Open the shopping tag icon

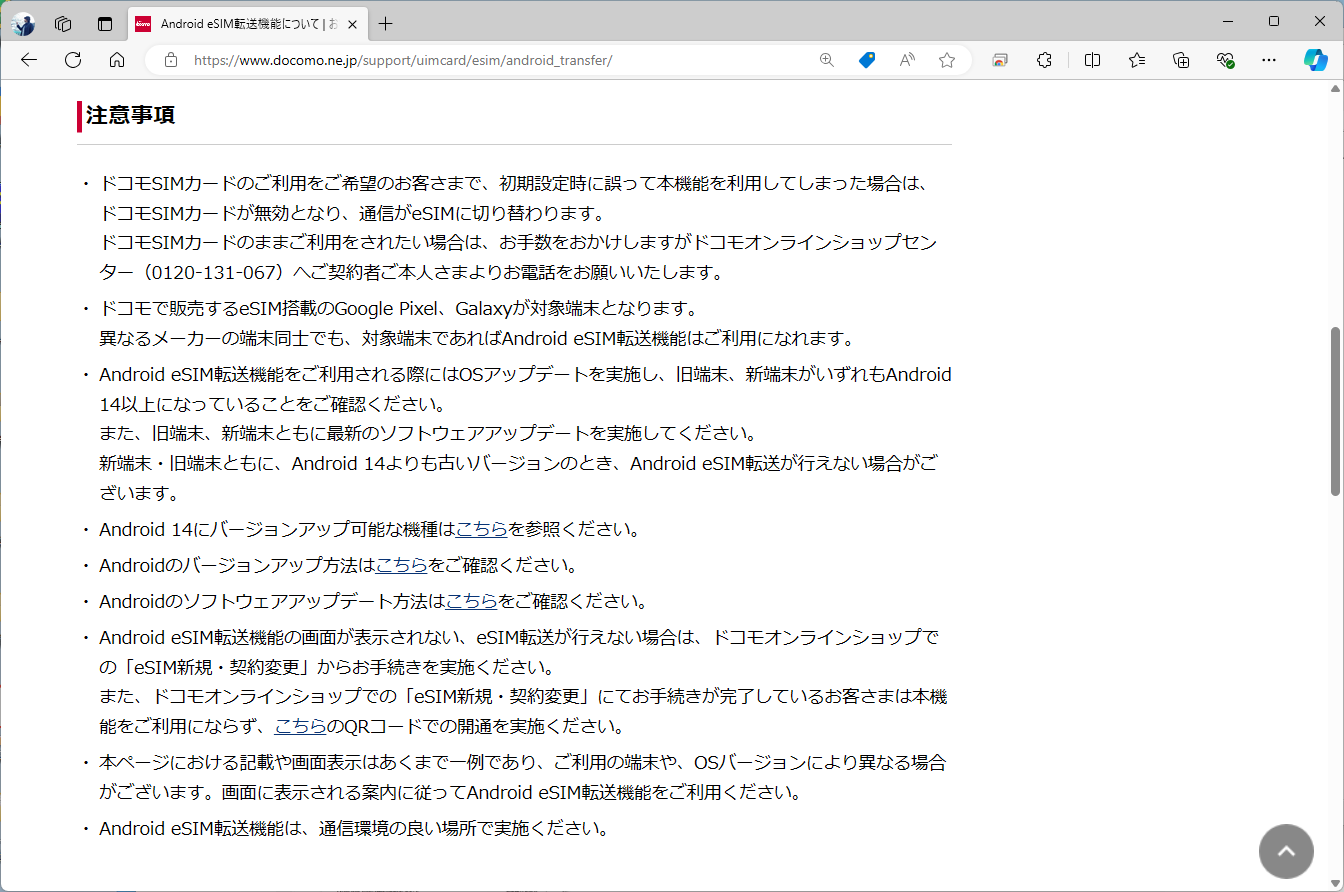click(866, 60)
